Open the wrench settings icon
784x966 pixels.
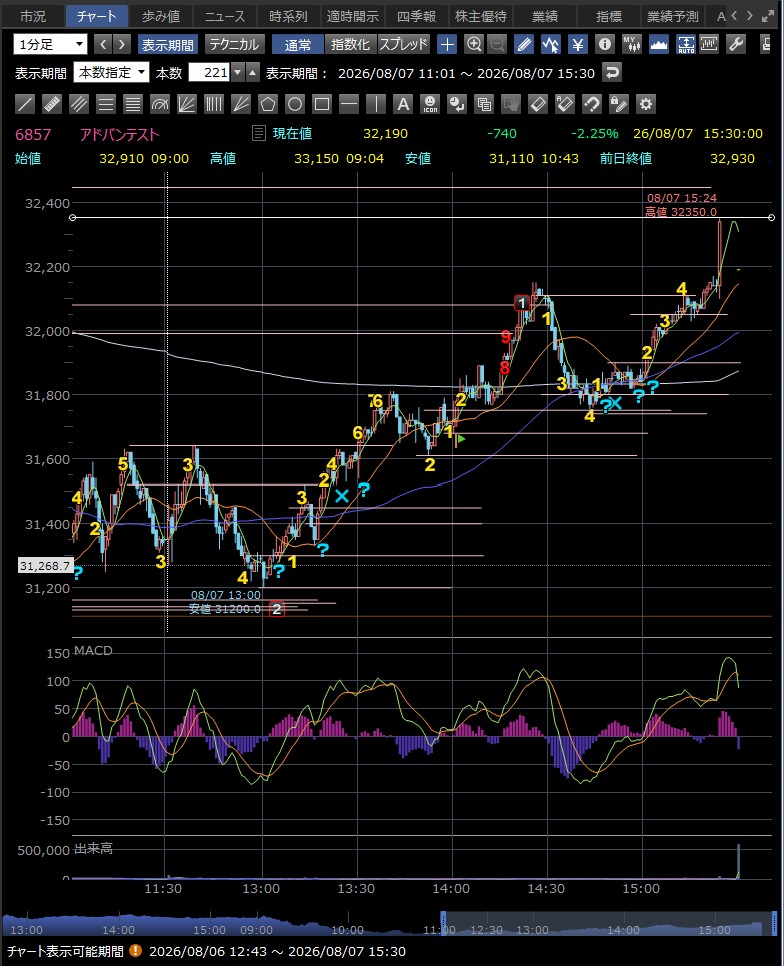737,44
